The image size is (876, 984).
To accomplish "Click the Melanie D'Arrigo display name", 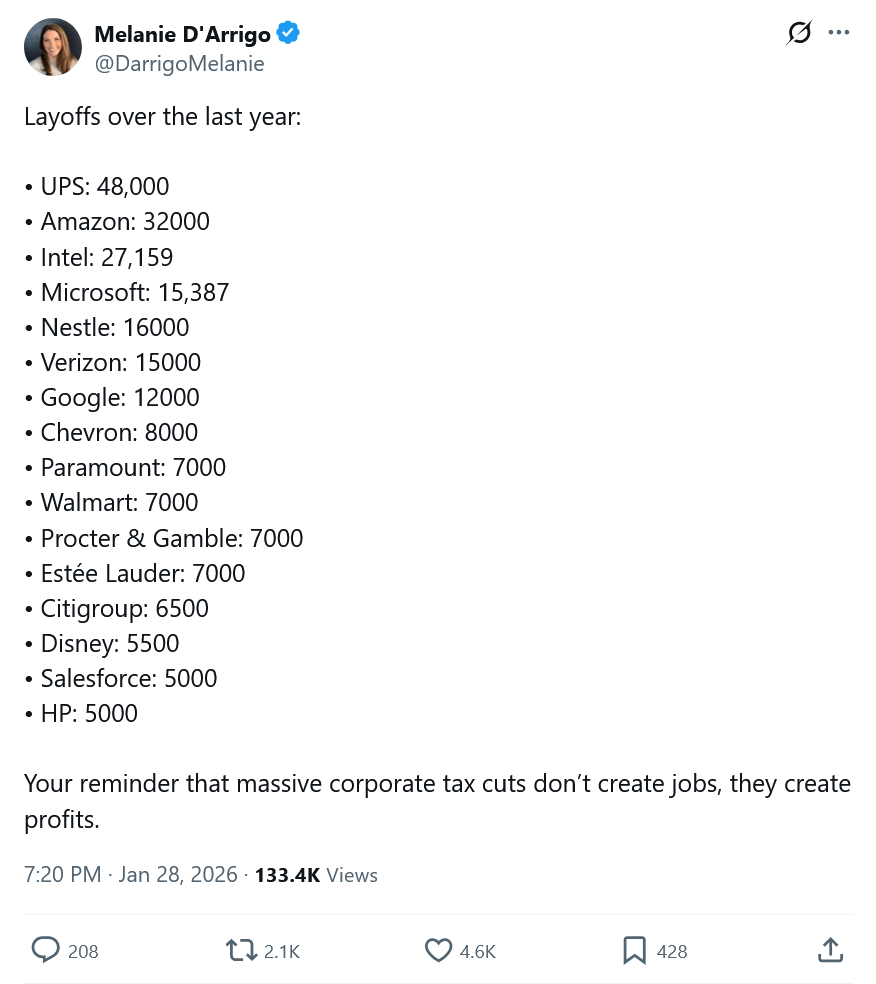I will (182, 34).
